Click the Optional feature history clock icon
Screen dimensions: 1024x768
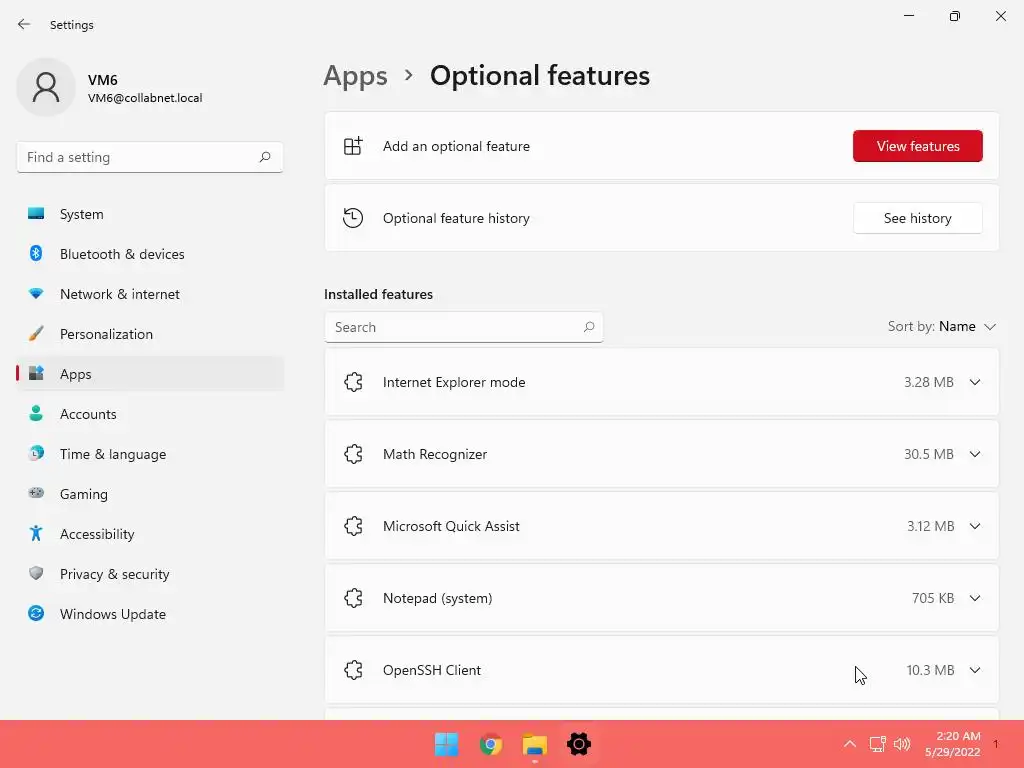click(353, 218)
